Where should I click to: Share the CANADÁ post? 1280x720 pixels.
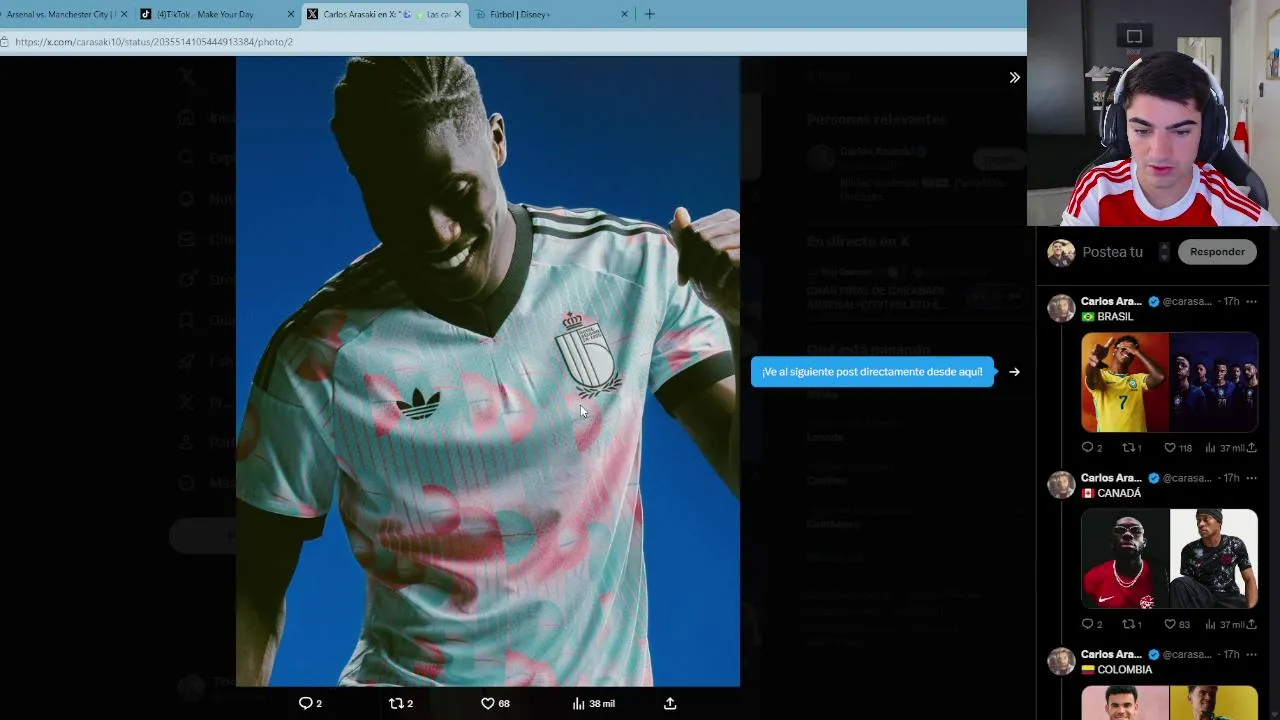pyautogui.click(x=1251, y=624)
